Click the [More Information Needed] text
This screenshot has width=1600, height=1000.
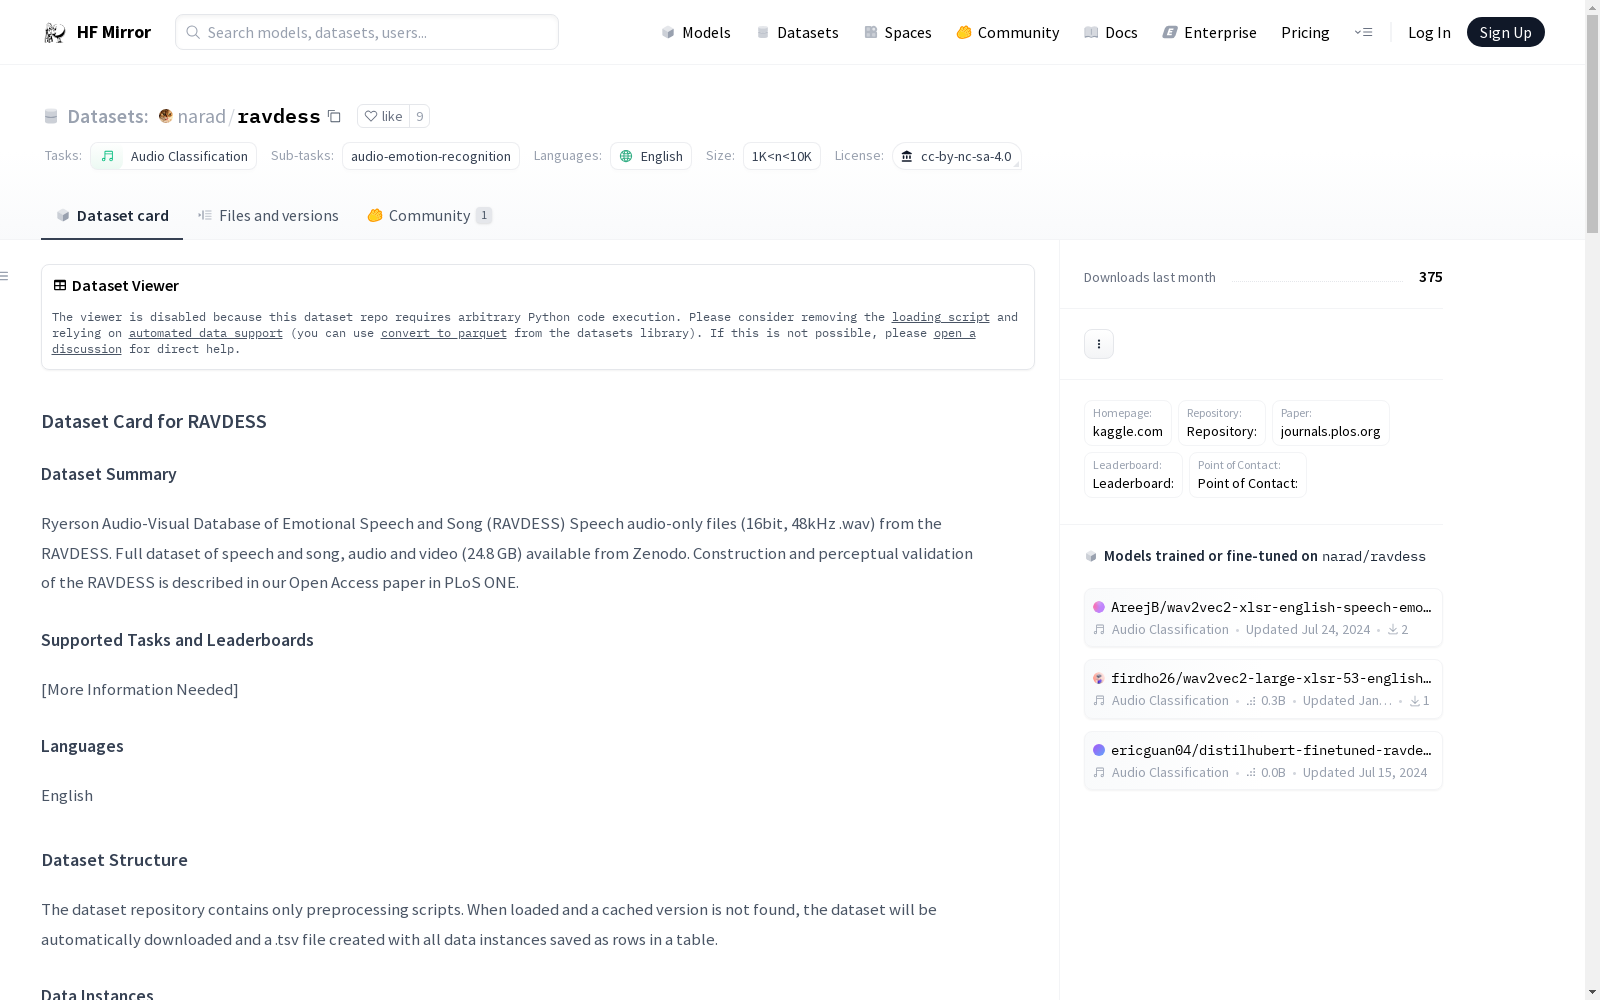140,689
